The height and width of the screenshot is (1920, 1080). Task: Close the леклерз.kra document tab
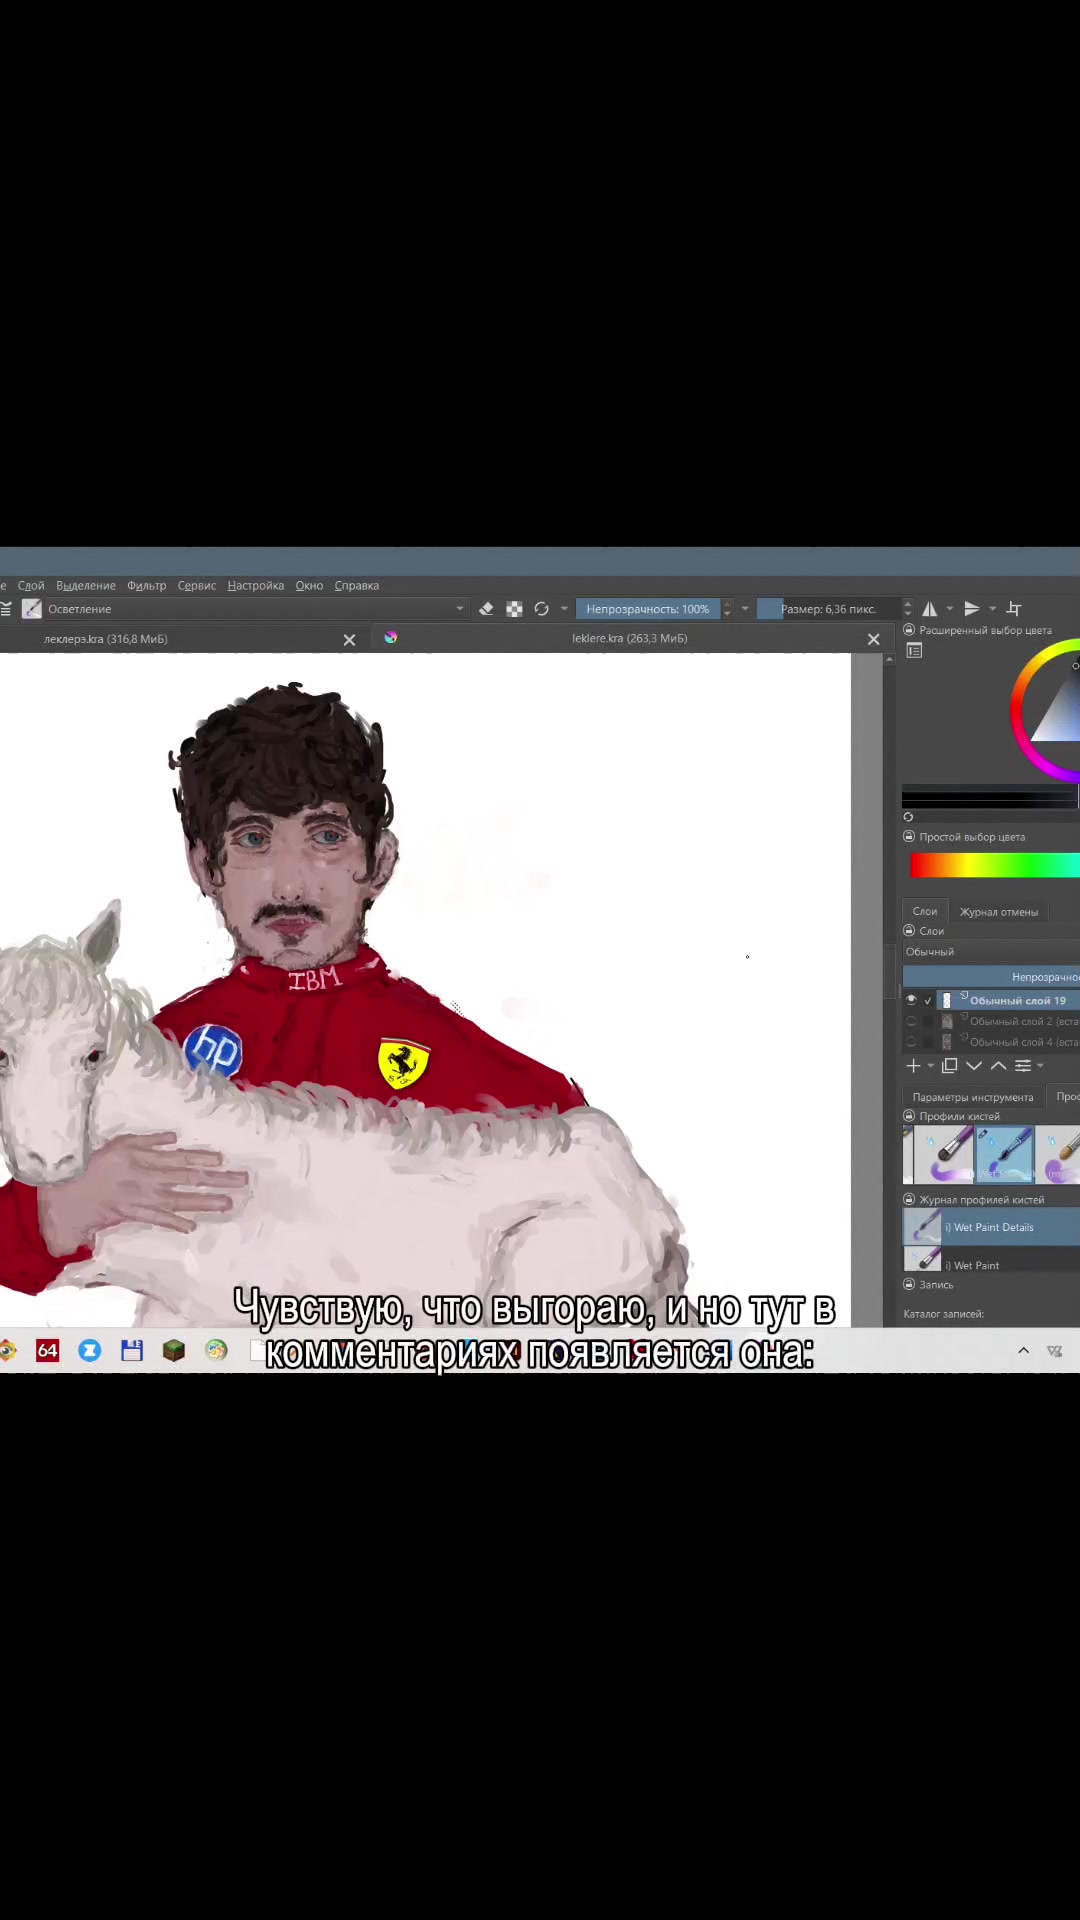350,640
